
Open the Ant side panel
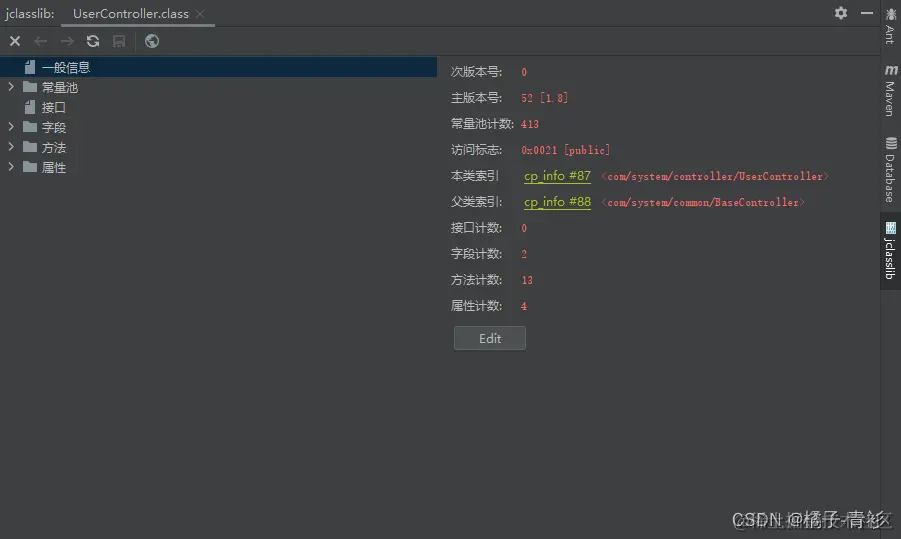[890, 27]
